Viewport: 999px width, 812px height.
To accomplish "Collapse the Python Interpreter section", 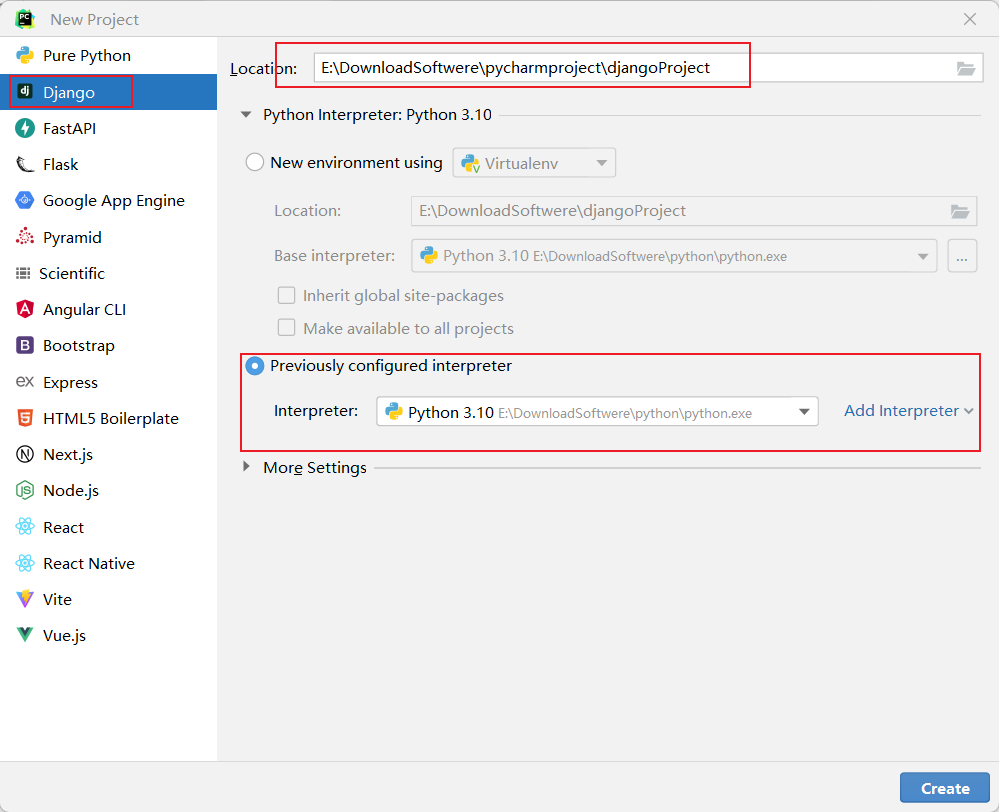I will tap(246, 115).
